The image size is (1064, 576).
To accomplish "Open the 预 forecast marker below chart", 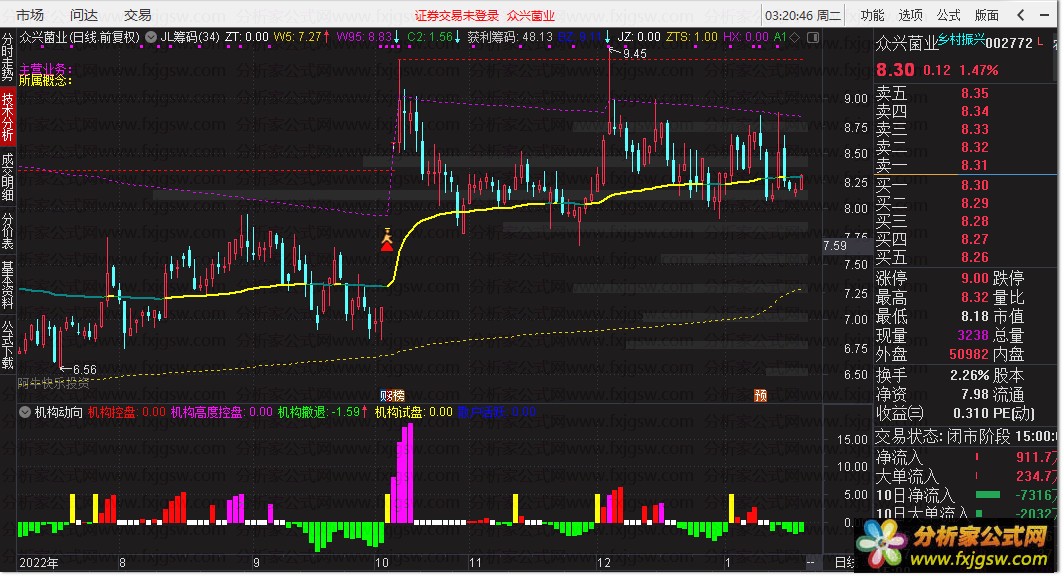I will tap(761, 396).
